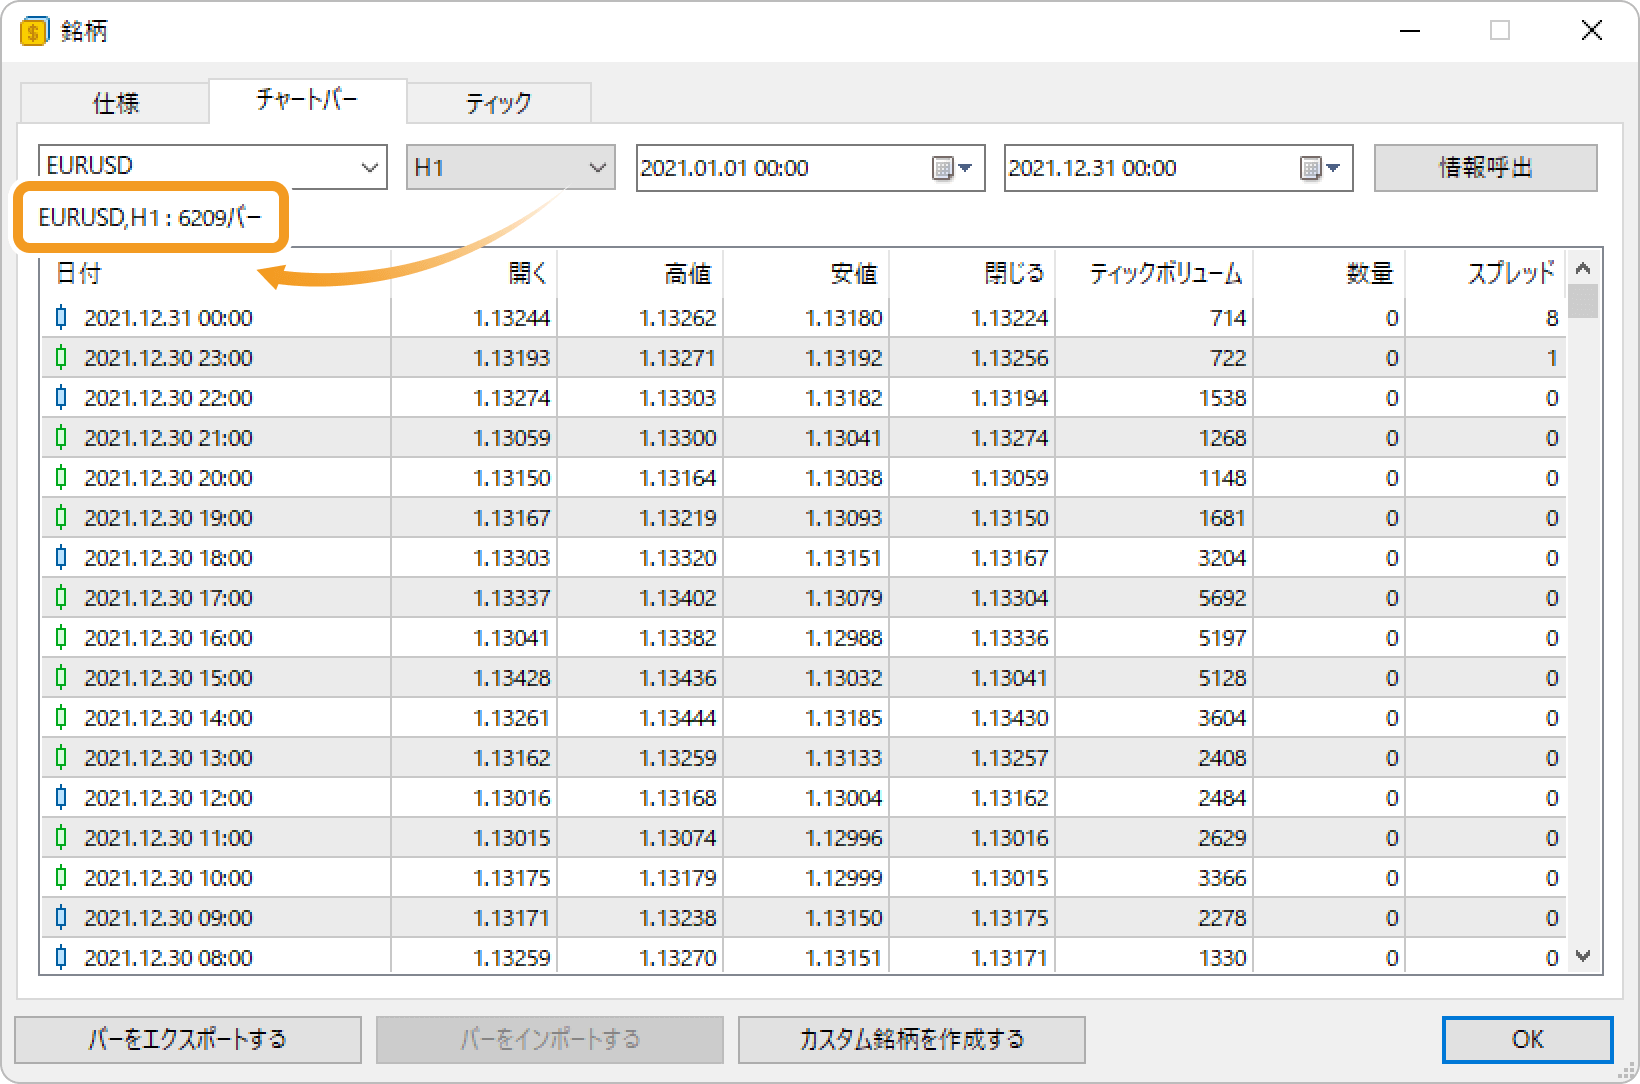This screenshot has height=1084, width=1640.
Task: Click candle icon of 2021.12.30 23:00 row
Action: tap(61, 358)
